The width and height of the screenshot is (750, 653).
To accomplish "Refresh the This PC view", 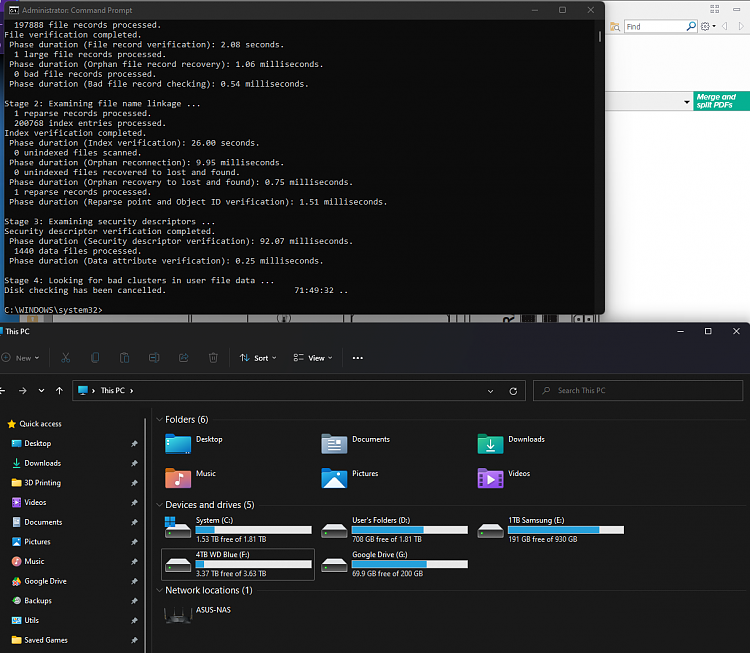I will [x=513, y=391].
